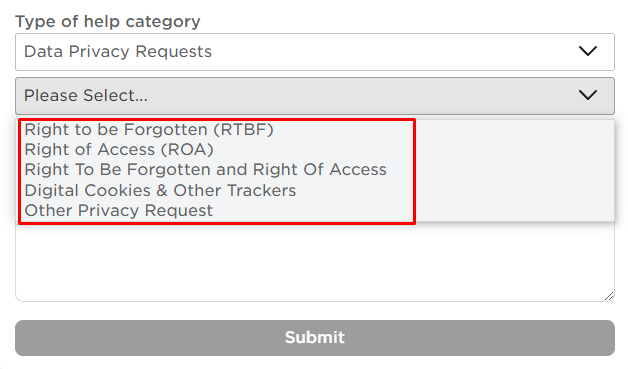Click the gray Submit button at form bottom
Image resolution: width=628 pixels, height=369 pixels.
point(315,338)
